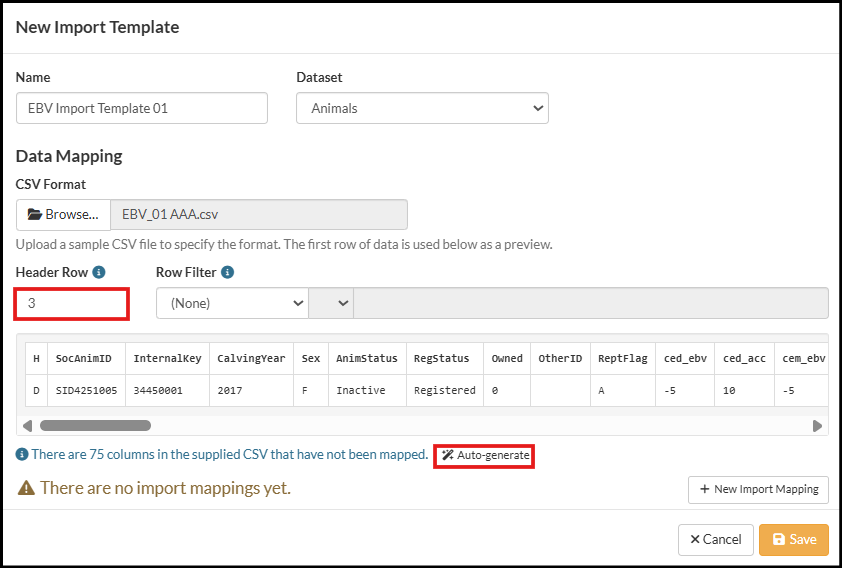
Task: Click the Header Row number field
Action: click(72, 303)
